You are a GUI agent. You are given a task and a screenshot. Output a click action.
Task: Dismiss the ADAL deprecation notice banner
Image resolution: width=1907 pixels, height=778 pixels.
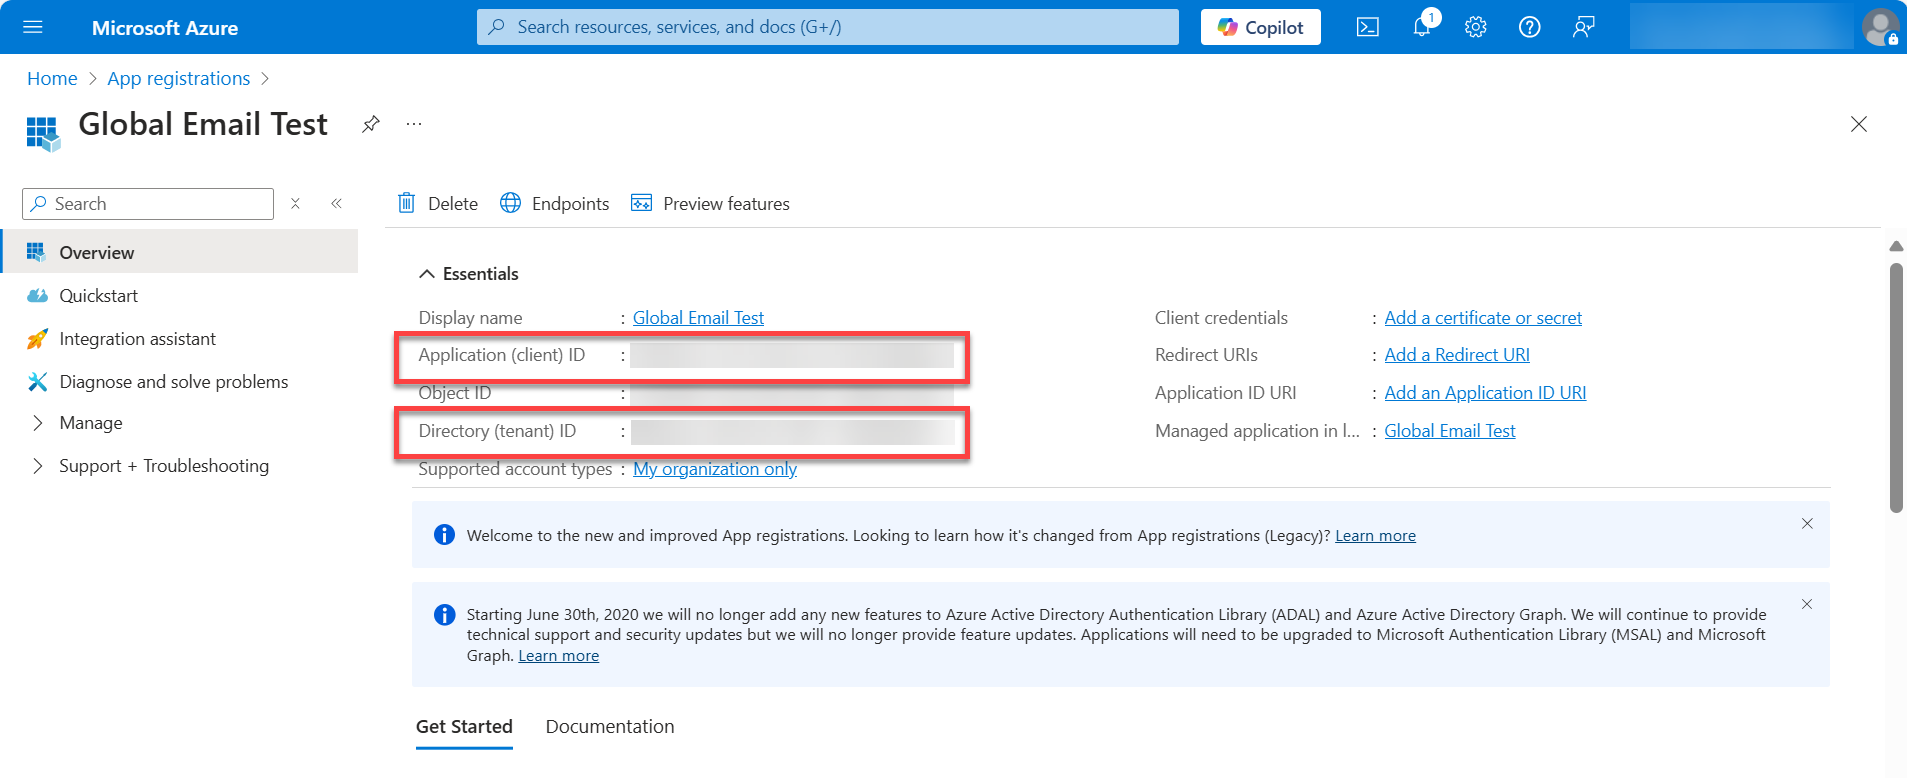coord(1806,604)
